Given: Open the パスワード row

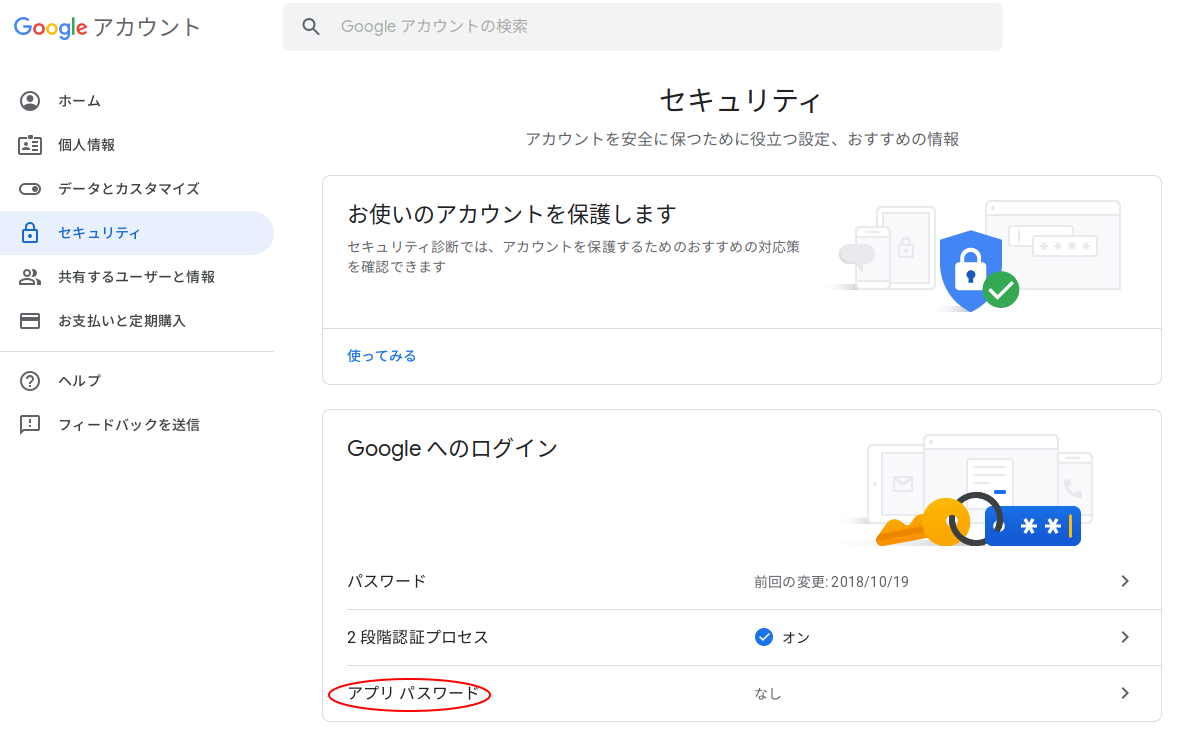Looking at the screenshot, I should 742,582.
